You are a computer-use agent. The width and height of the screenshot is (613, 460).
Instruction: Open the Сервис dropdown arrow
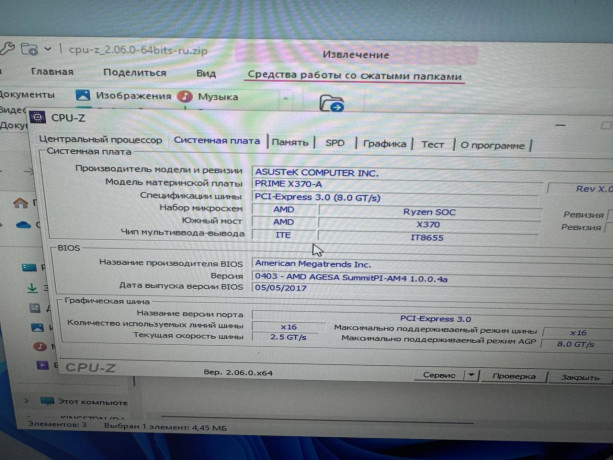pyautogui.click(x=471, y=376)
